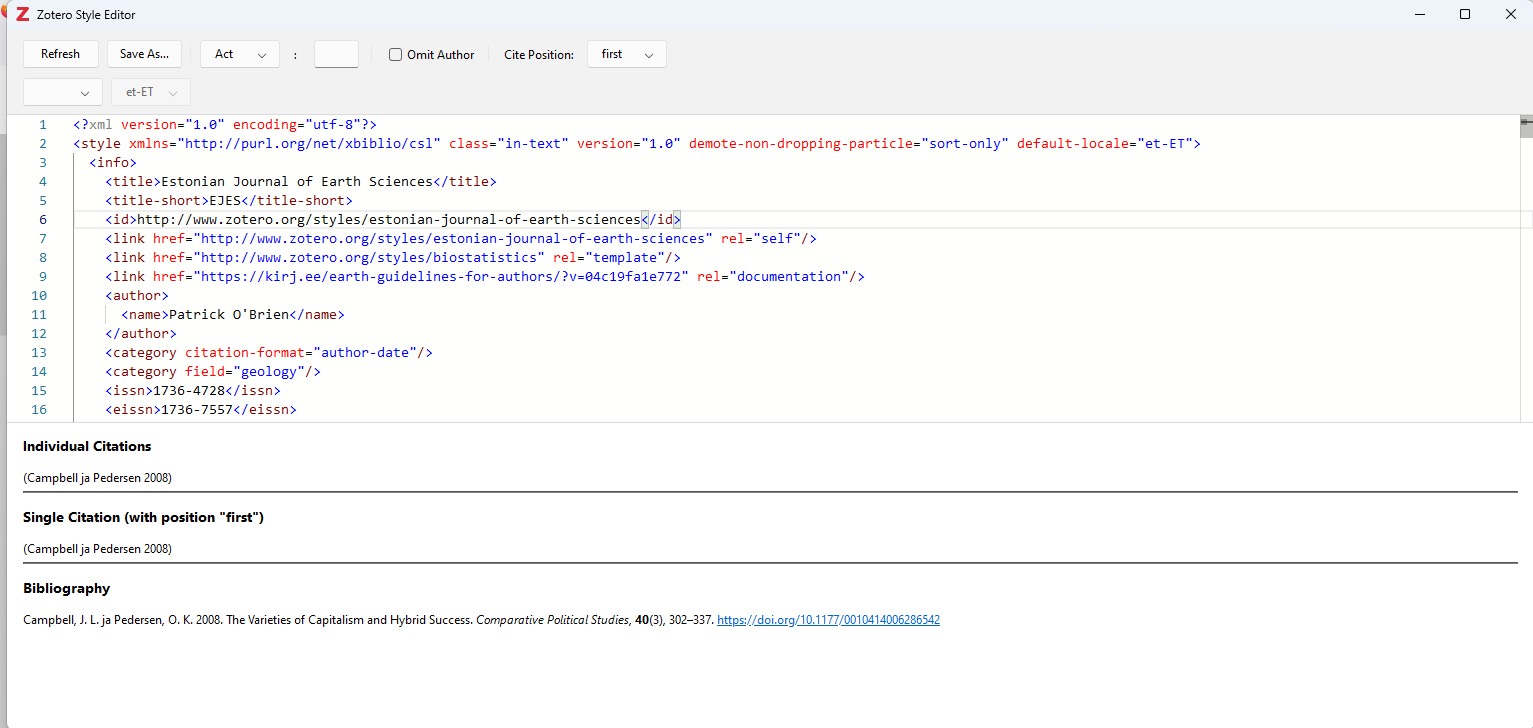Click the citation under Individual Citations
The height and width of the screenshot is (728, 1533).
(97, 478)
